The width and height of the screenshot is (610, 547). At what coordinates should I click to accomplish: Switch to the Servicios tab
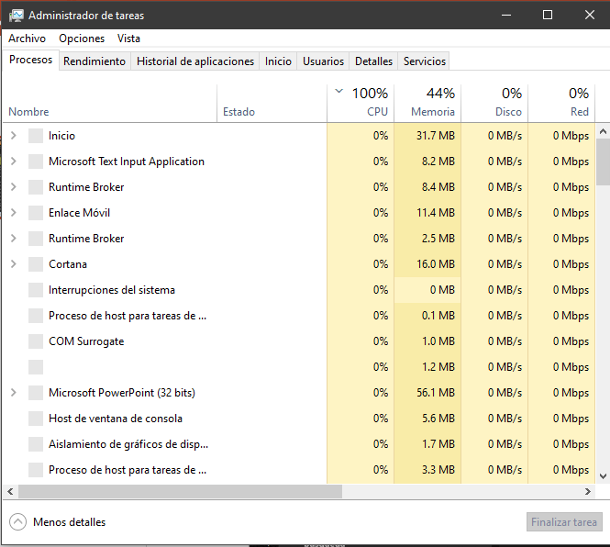[x=424, y=61]
